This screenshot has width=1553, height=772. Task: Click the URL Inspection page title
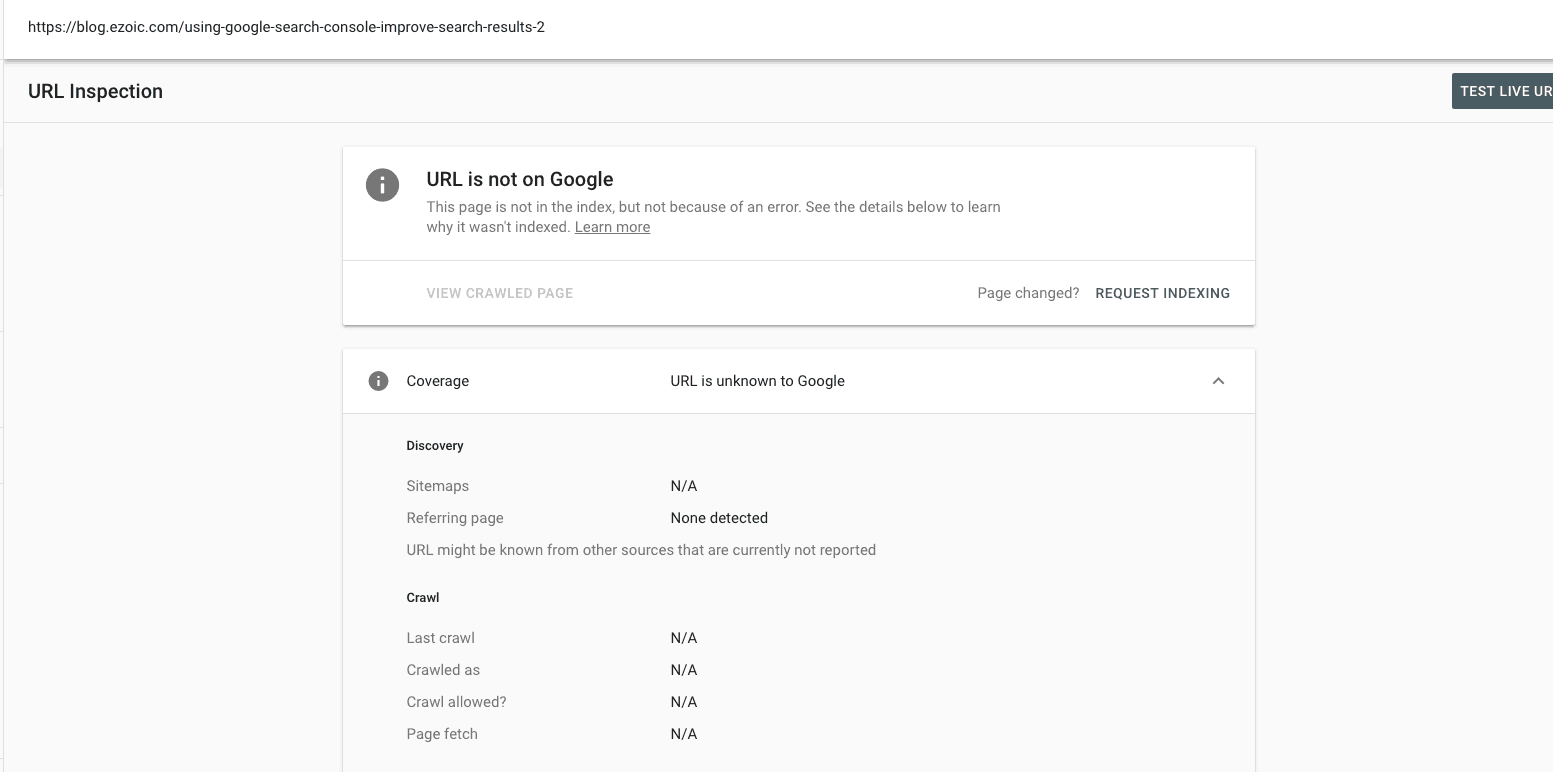point(95,91)
